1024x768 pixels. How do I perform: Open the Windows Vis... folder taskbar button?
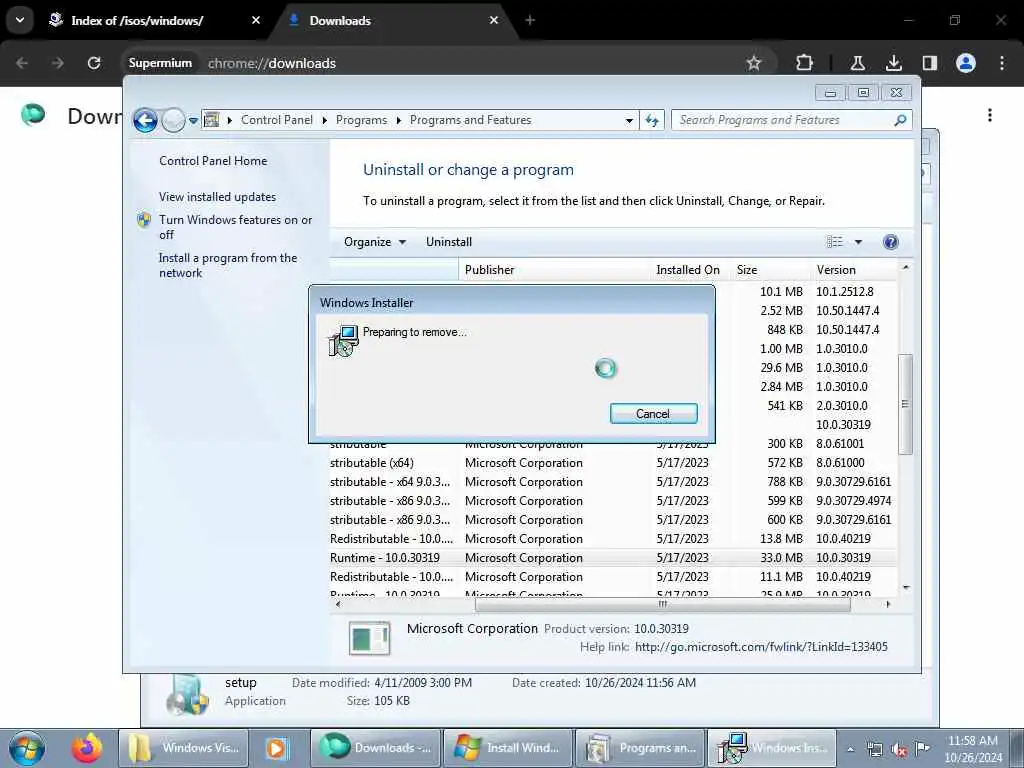pyautogui.click(x=184, y=748)
